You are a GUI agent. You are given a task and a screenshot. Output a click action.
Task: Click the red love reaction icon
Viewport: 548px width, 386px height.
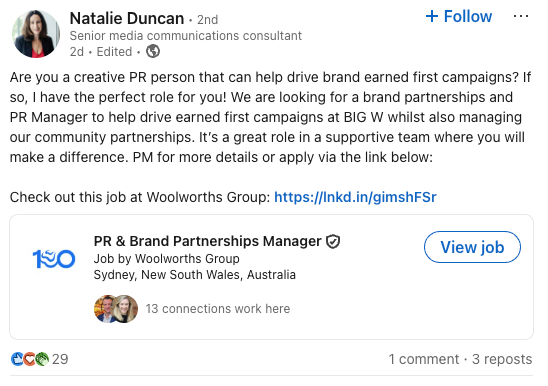click(29, 359)
